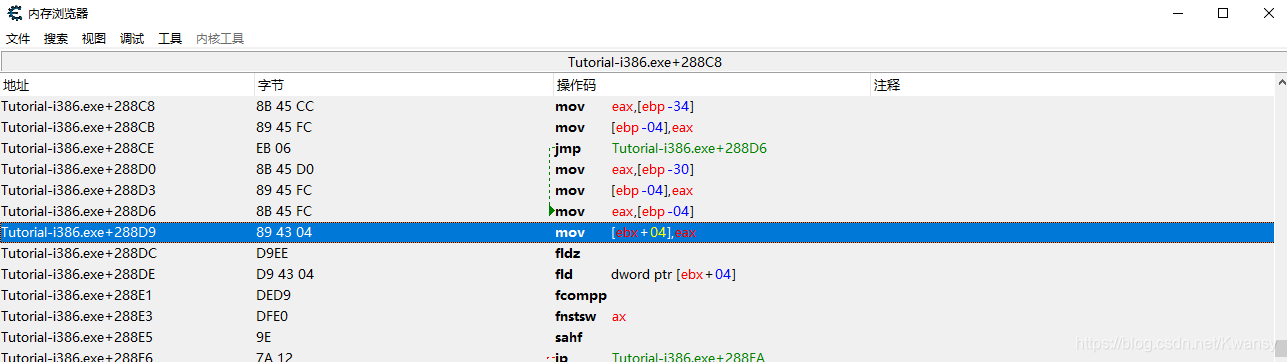Open the 搜索 menu
1287x362 pixels.
[56, 39]
